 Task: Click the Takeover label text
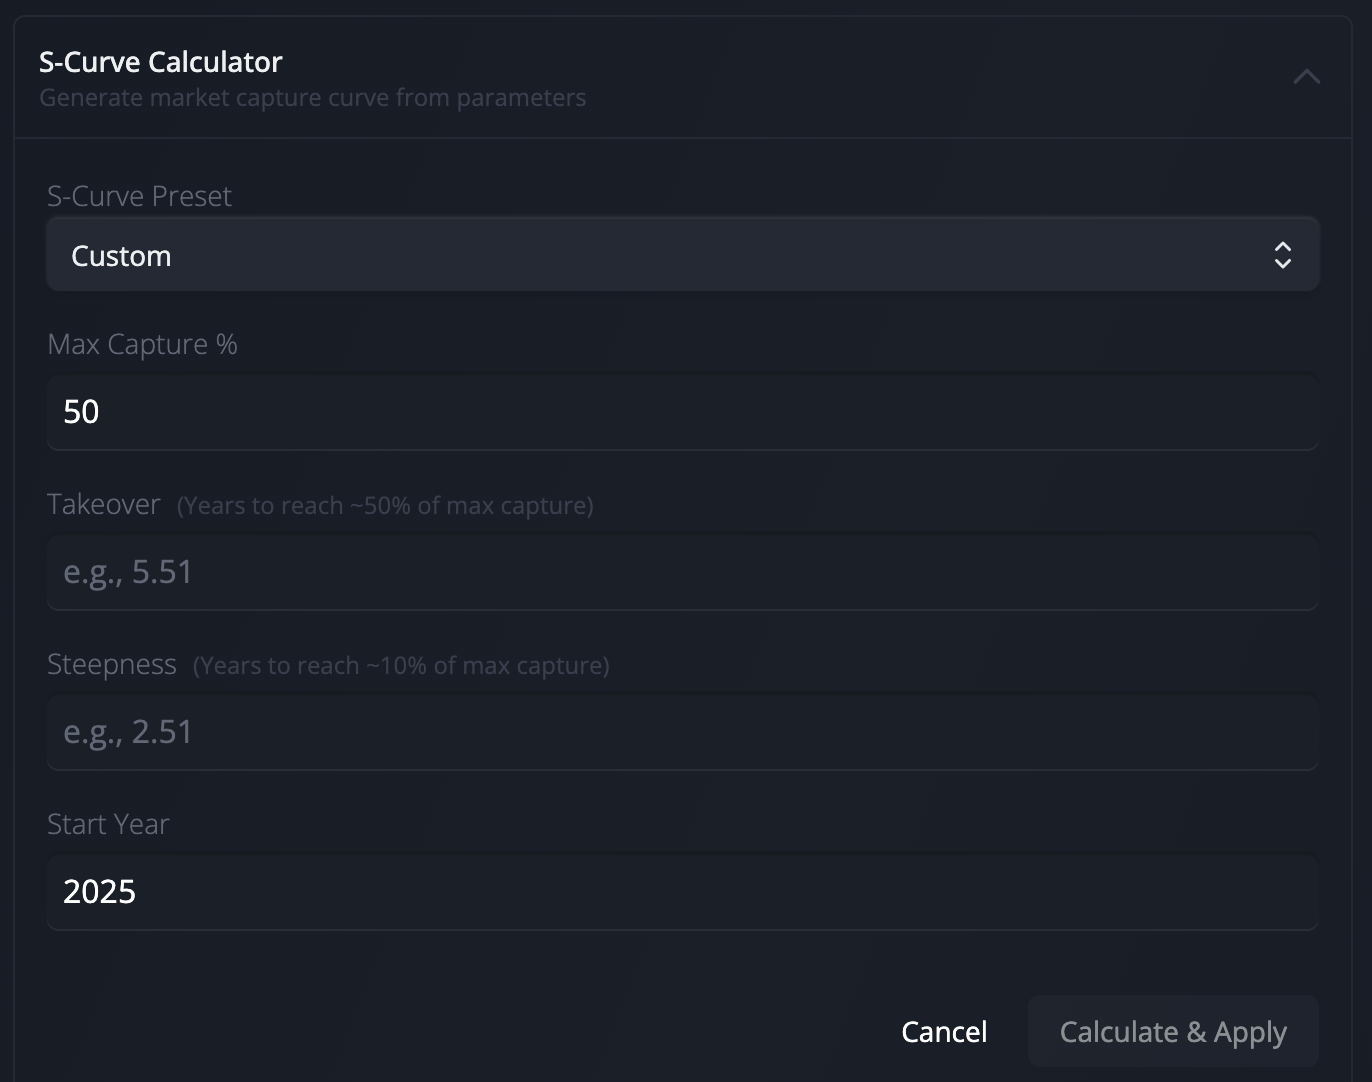coord(103,504)
